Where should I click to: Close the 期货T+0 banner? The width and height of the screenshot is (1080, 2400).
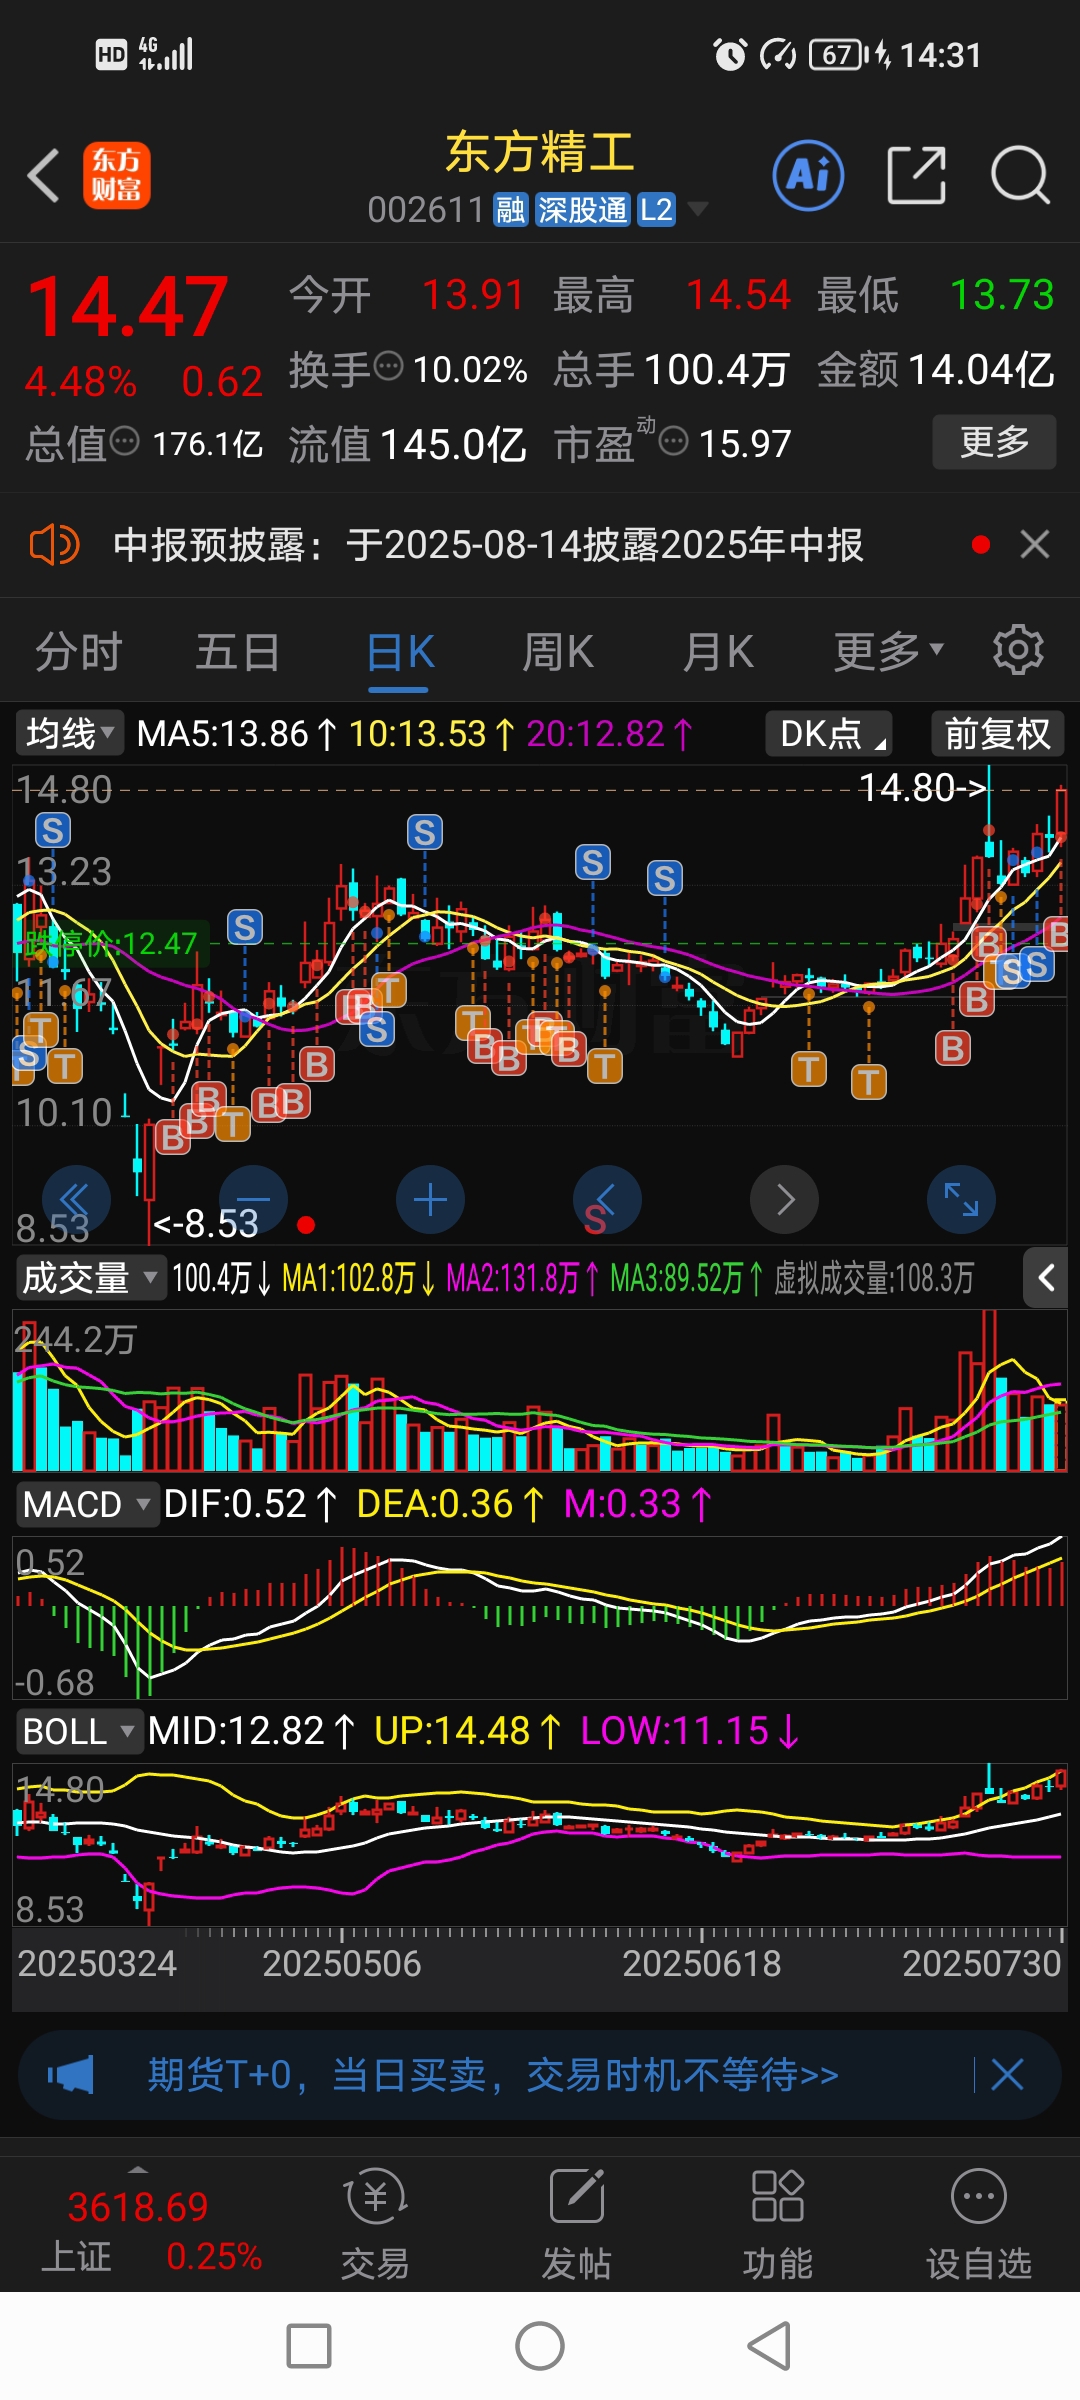coord(1007,2075)
